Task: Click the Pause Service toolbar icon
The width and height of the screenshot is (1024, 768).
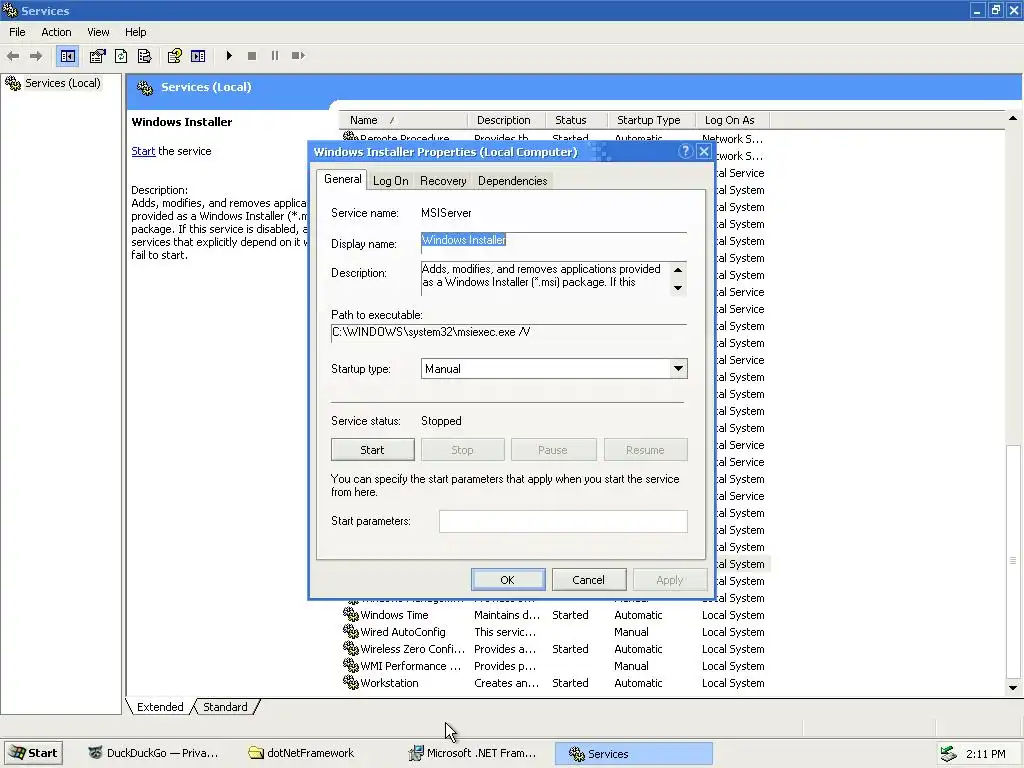Action: click(x=275, y=56)
